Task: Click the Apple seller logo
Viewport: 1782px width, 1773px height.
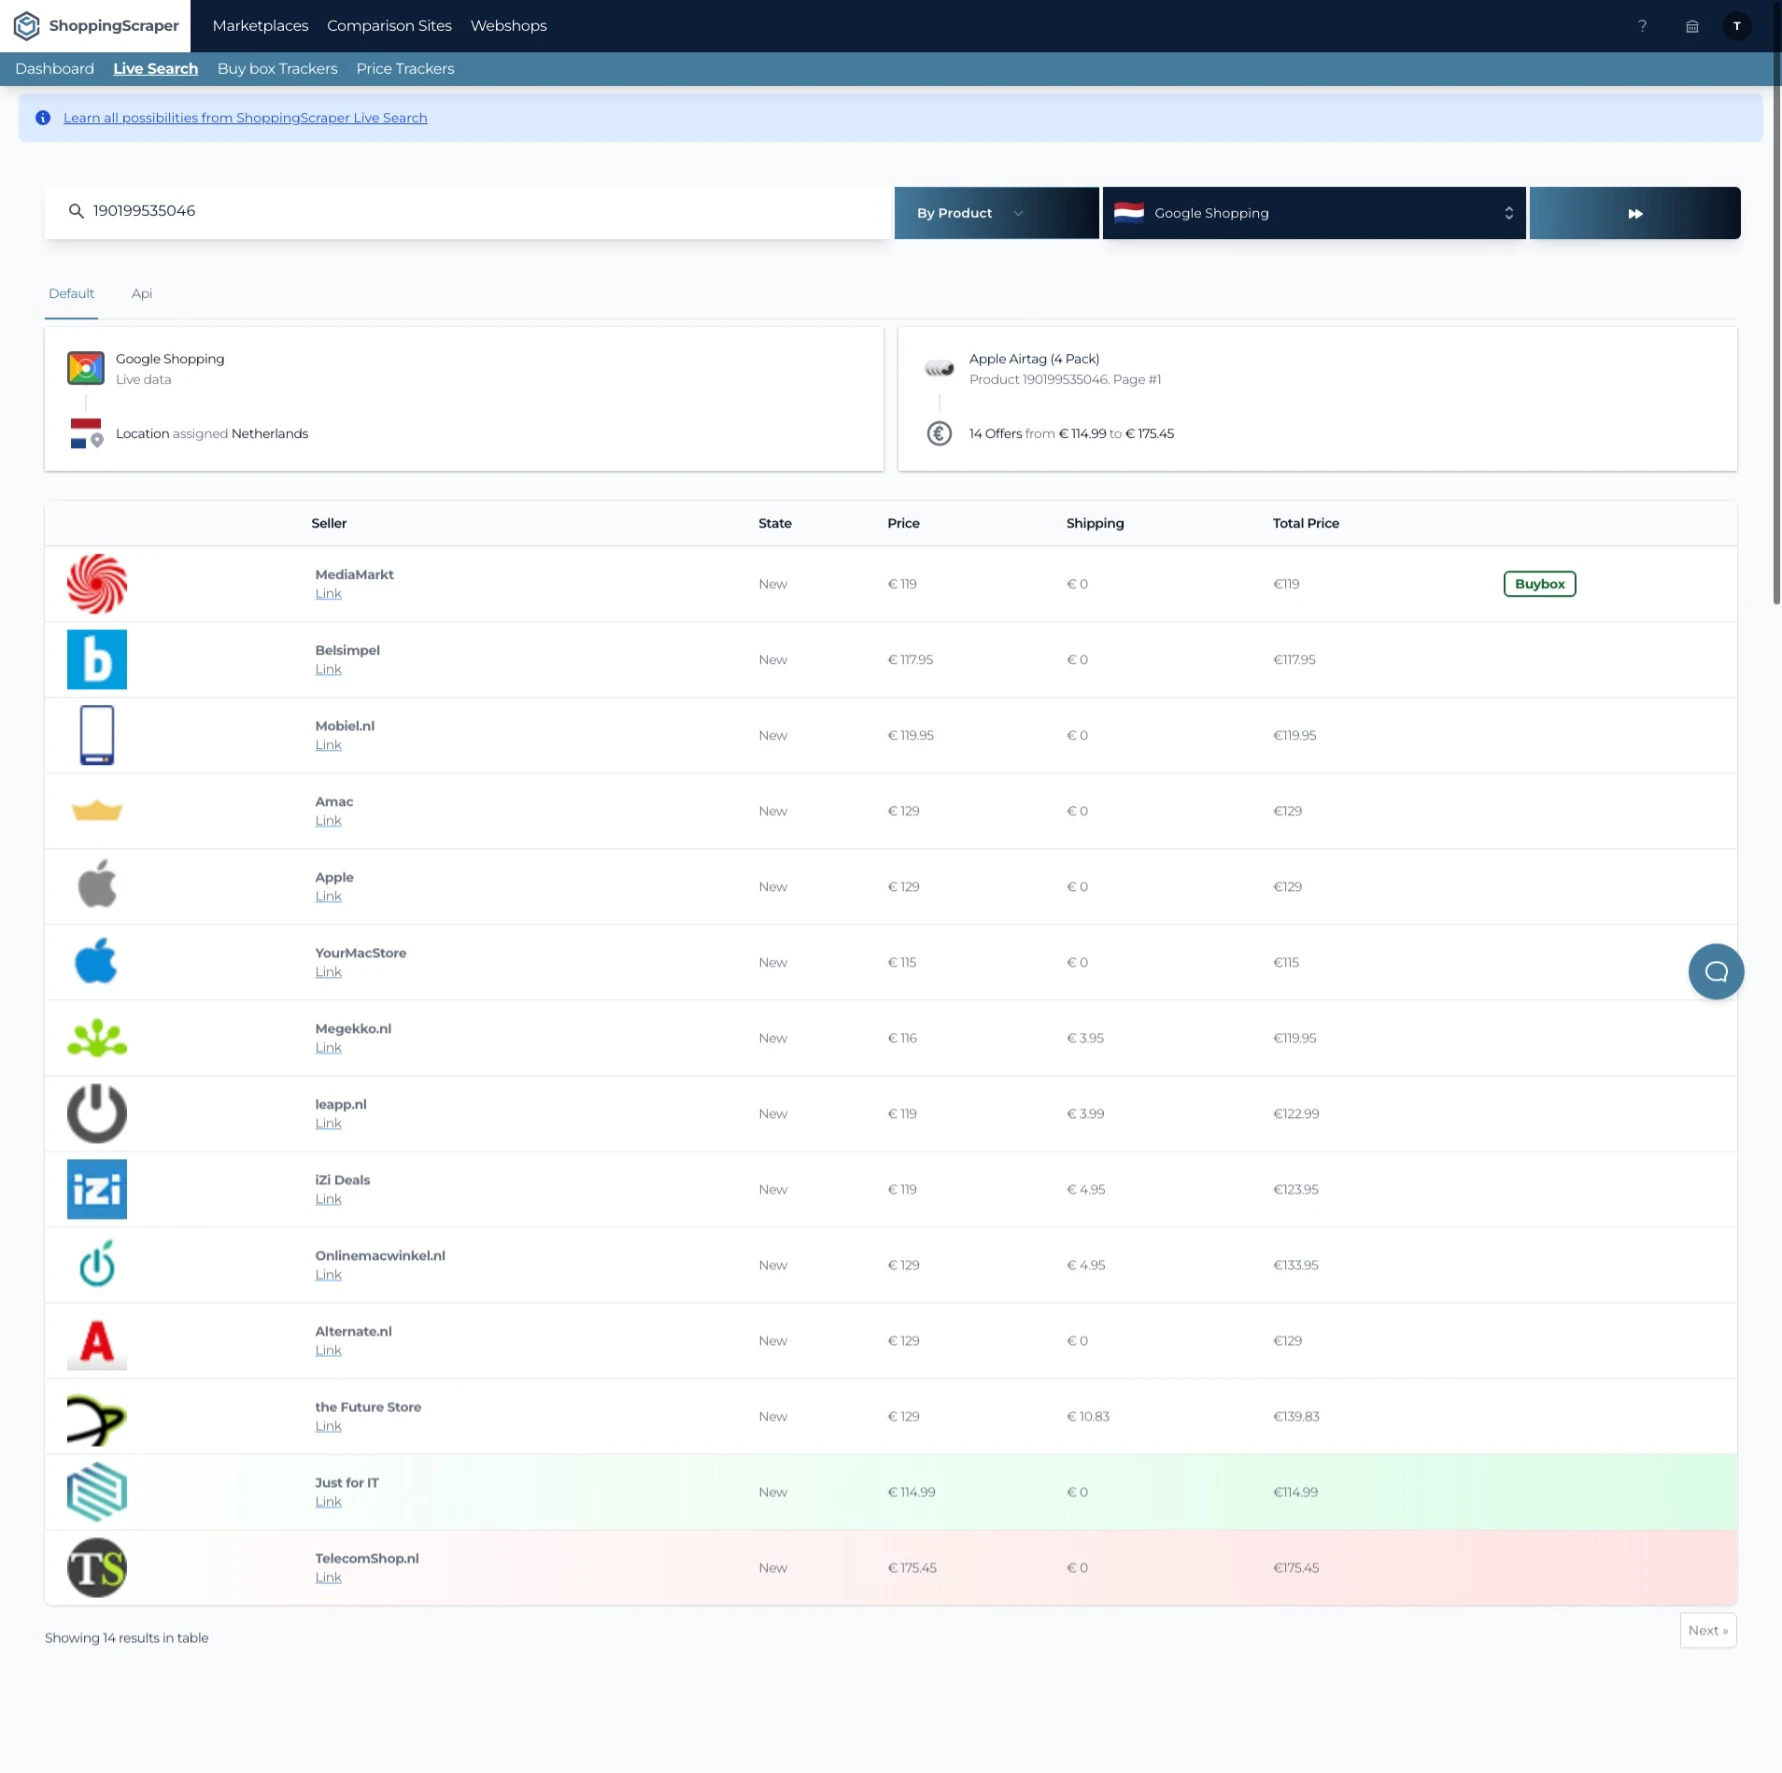Action: 96,885
